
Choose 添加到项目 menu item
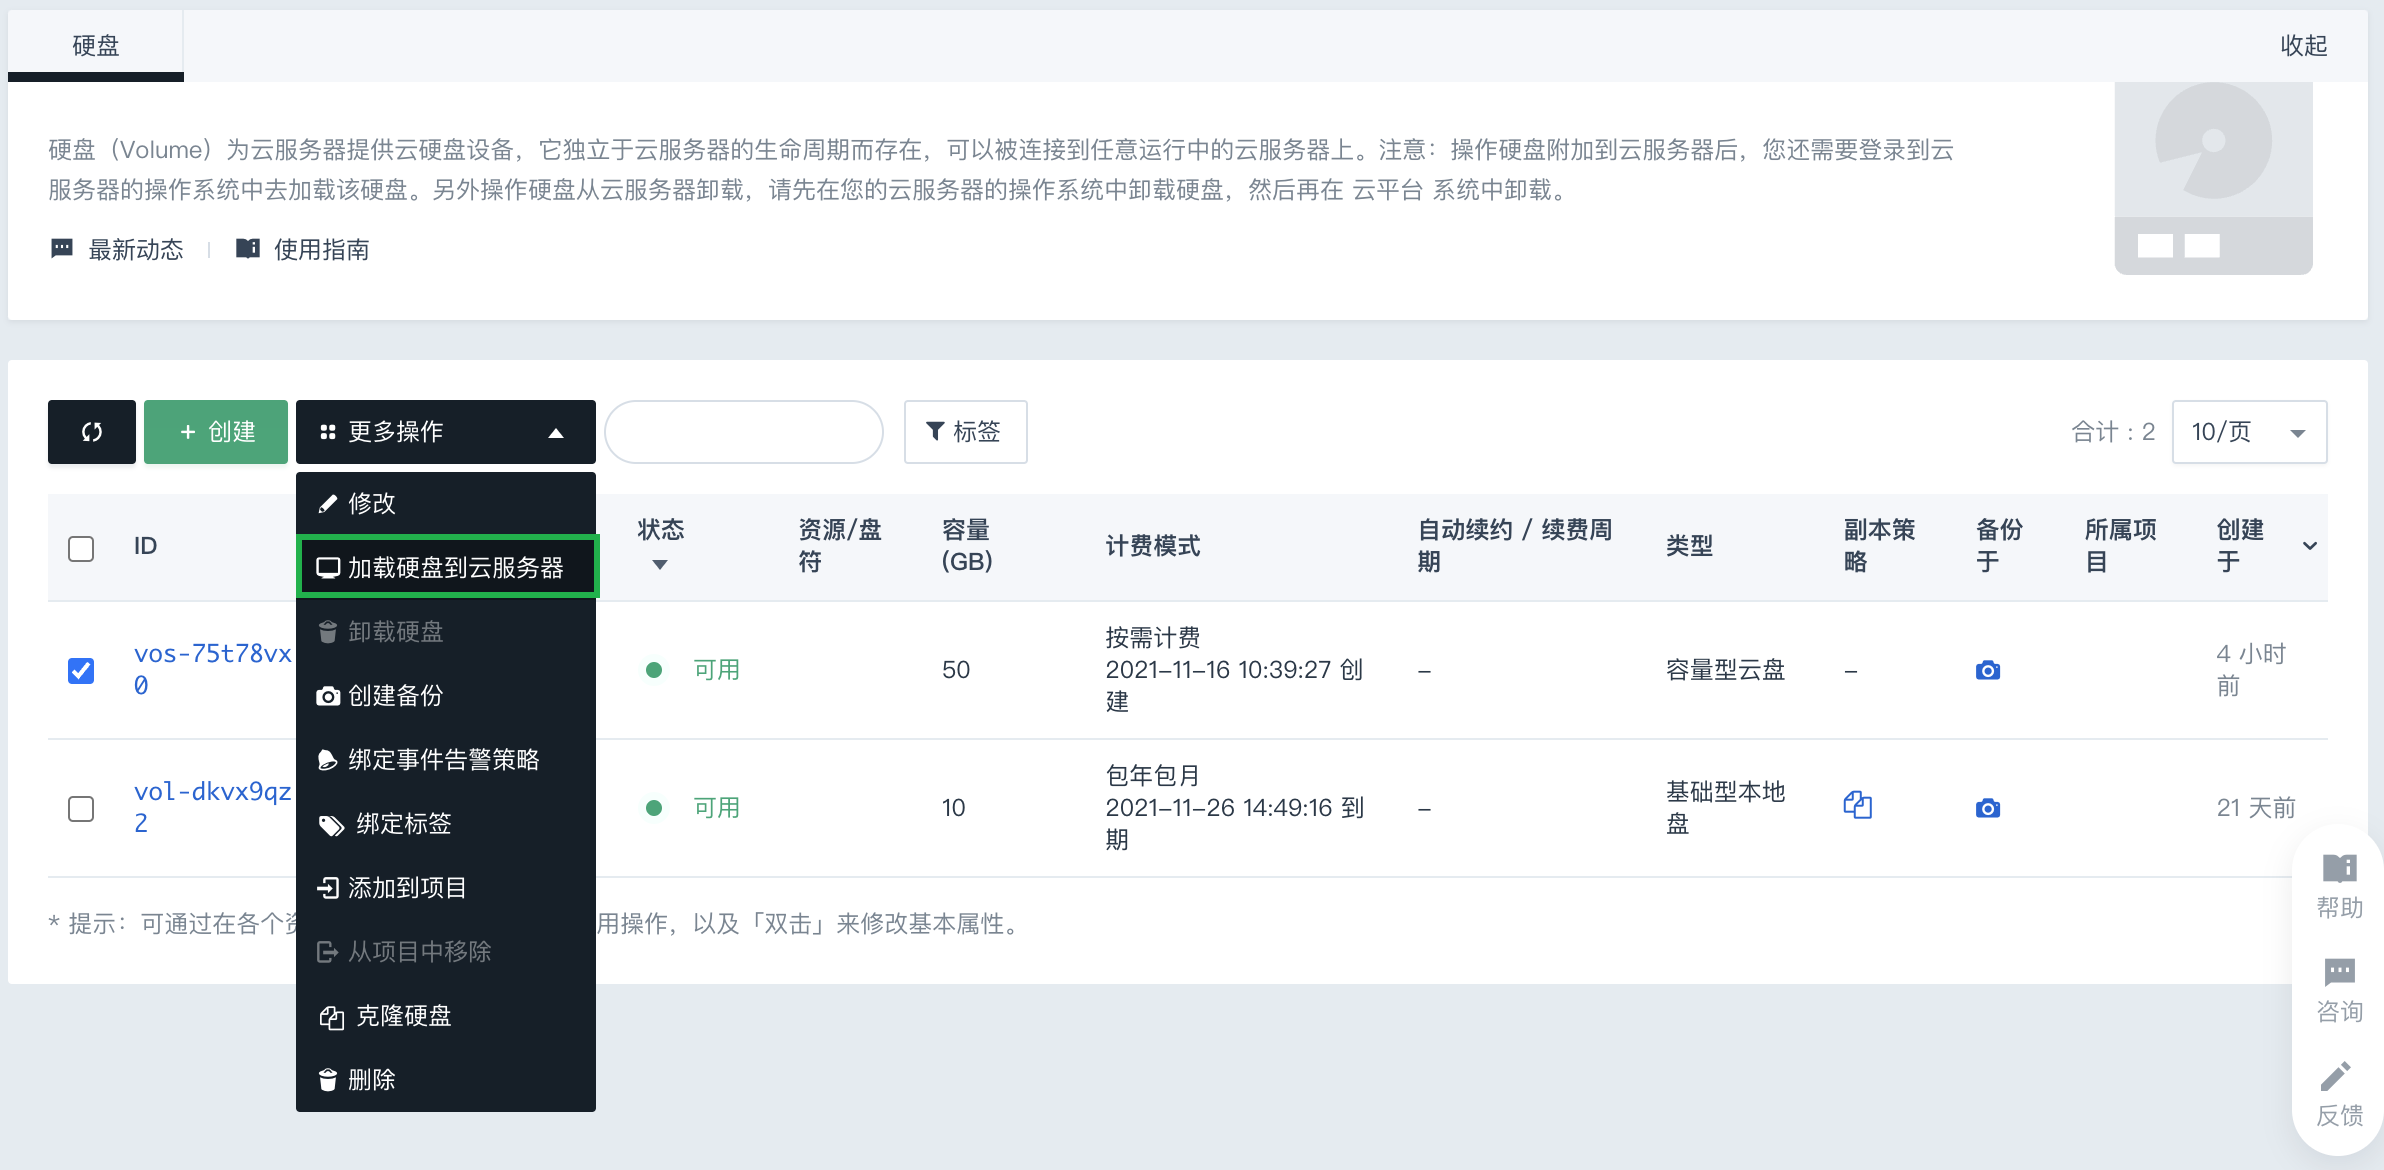446,887
